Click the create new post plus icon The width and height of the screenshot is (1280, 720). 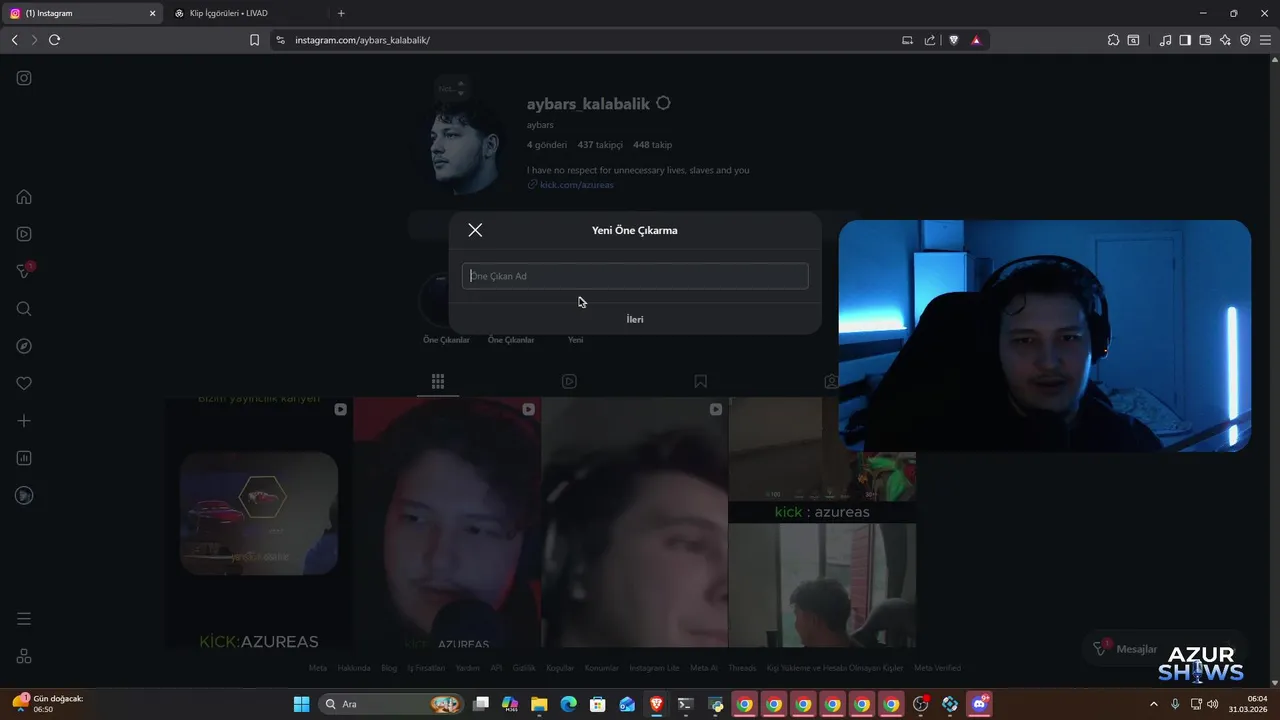point(24,421)
